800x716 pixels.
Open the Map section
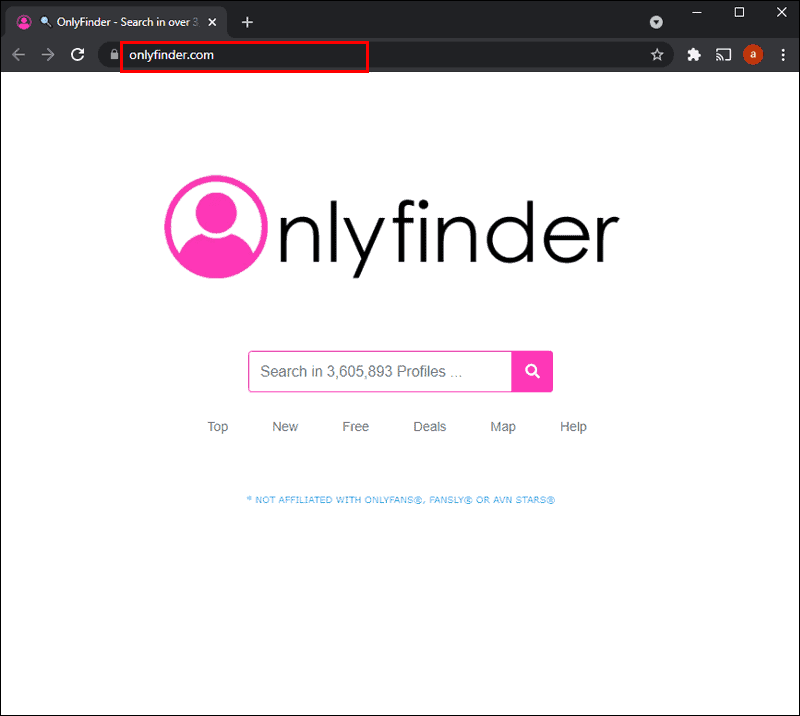pos(503,426)
